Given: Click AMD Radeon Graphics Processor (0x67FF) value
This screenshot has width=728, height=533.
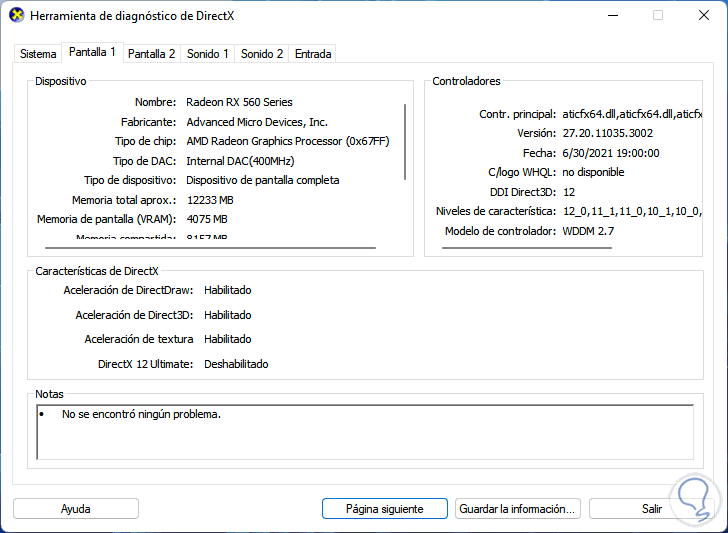Looking at the screenshot, I should (288, 141).
